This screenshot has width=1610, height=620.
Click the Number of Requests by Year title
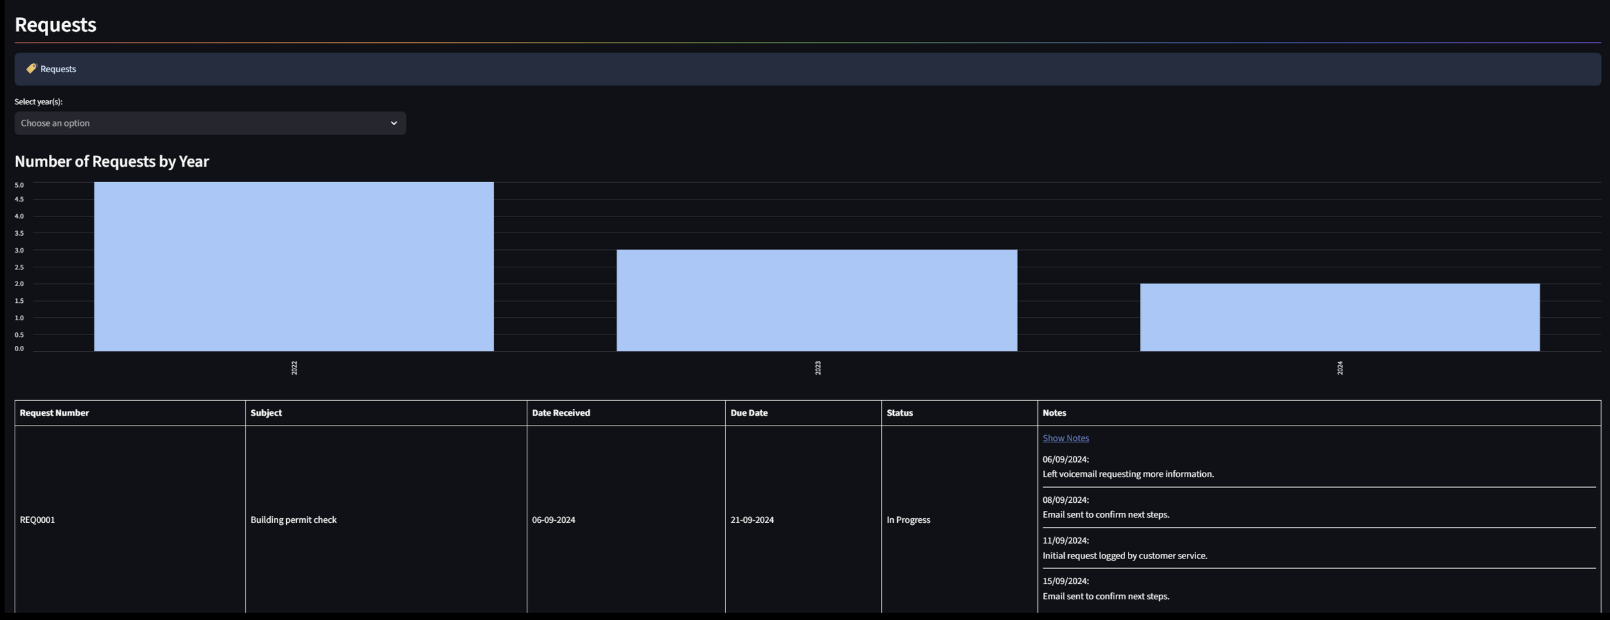click(x=112, y=162)
